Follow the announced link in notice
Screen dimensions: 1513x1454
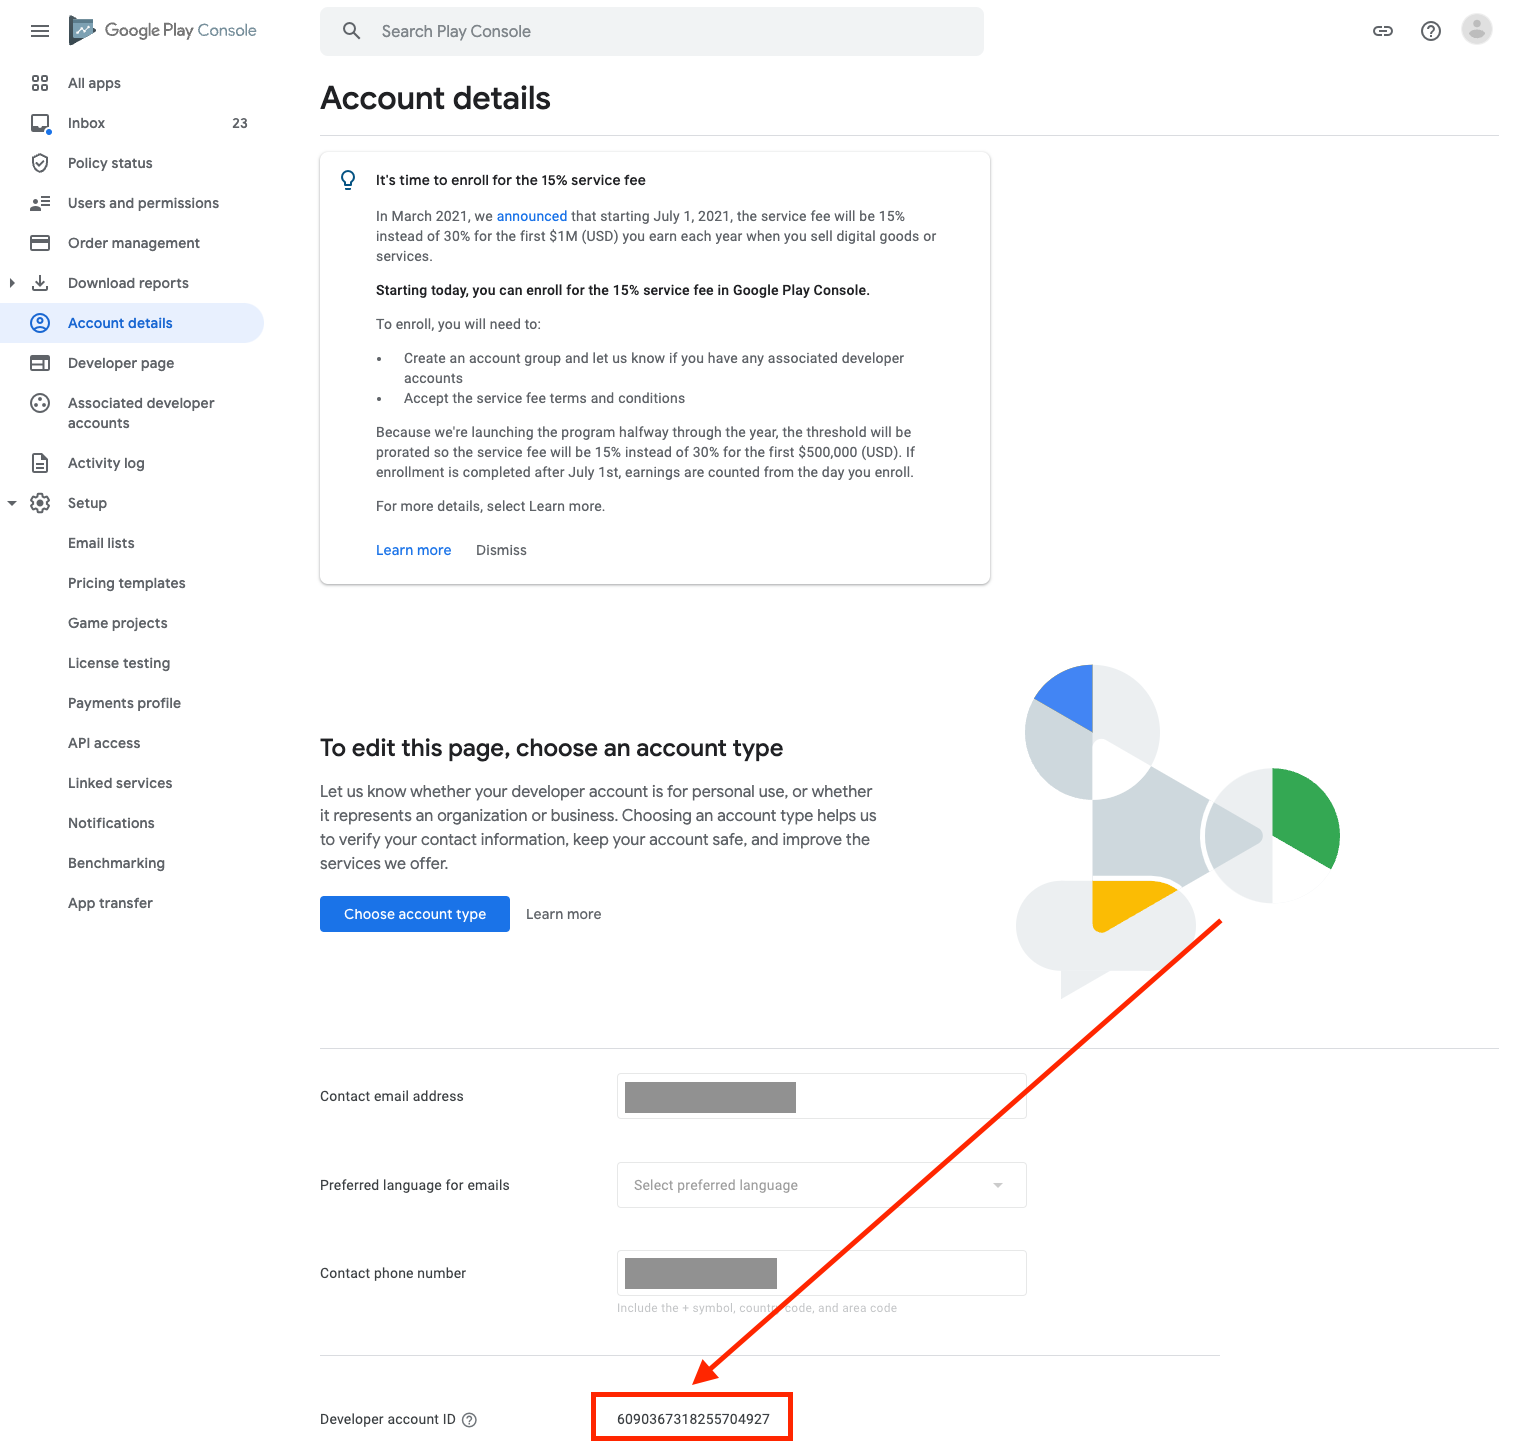(x=532, y=216)
